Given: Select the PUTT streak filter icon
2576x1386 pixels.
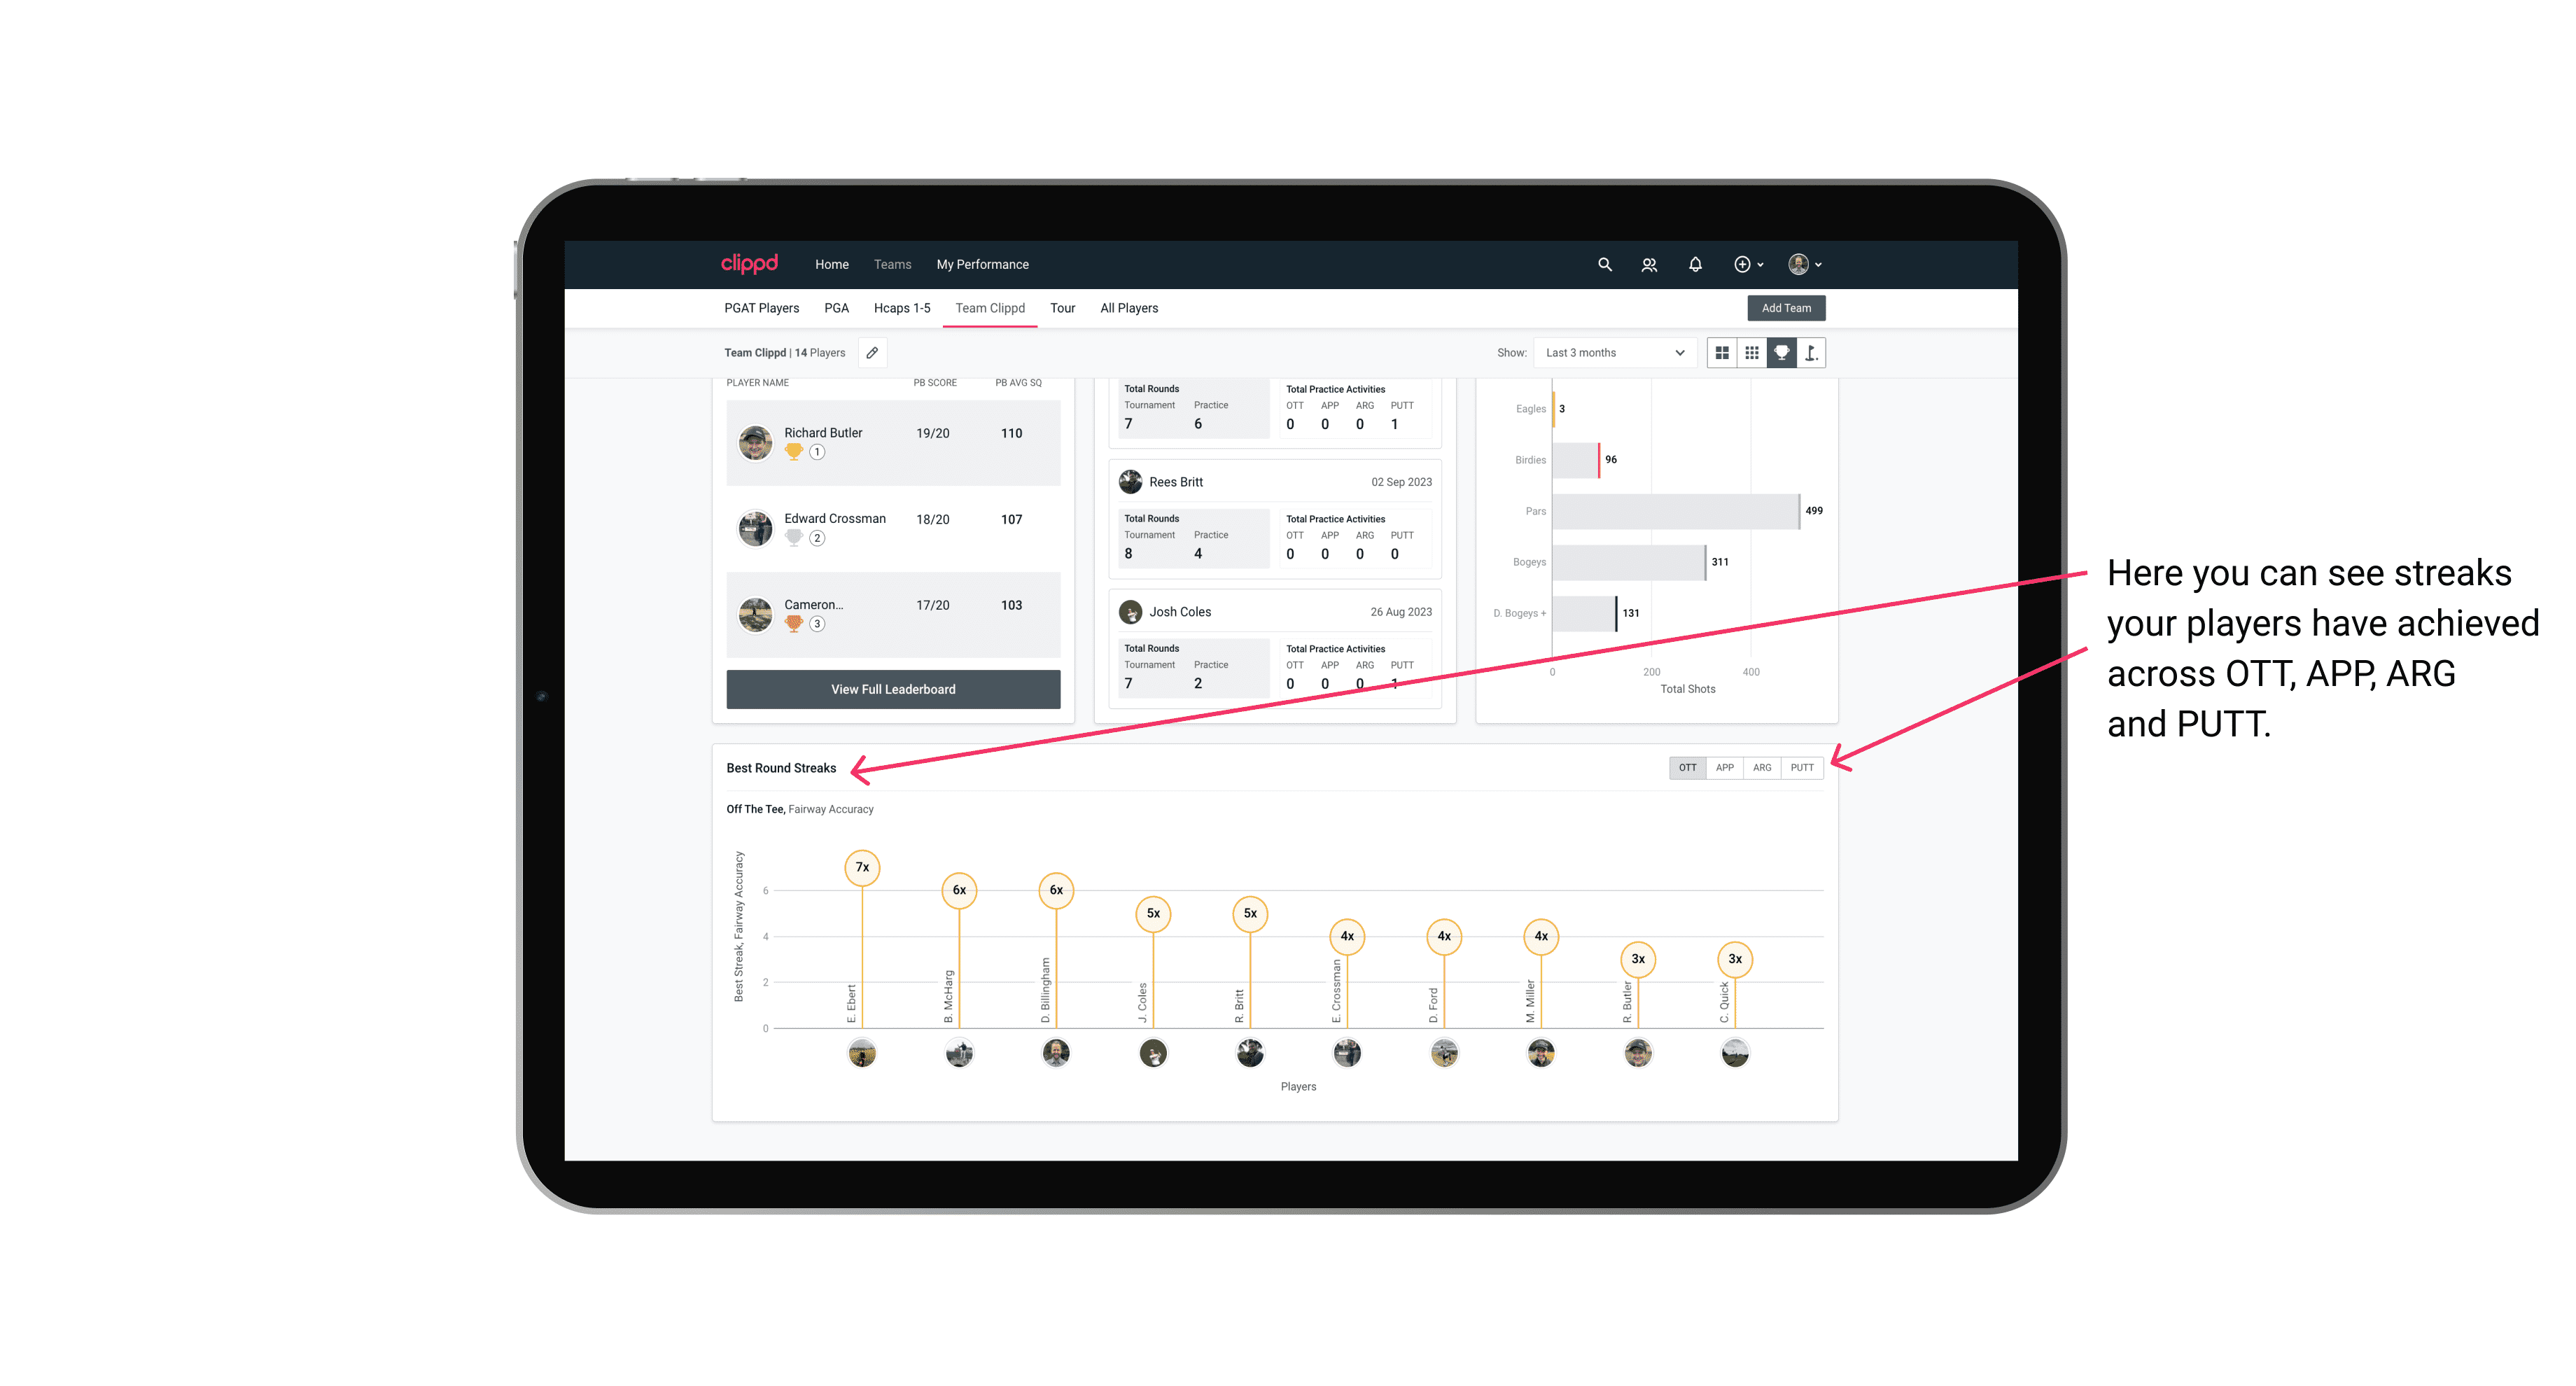Looking at the screenshot, I should tap(1803, 766).
